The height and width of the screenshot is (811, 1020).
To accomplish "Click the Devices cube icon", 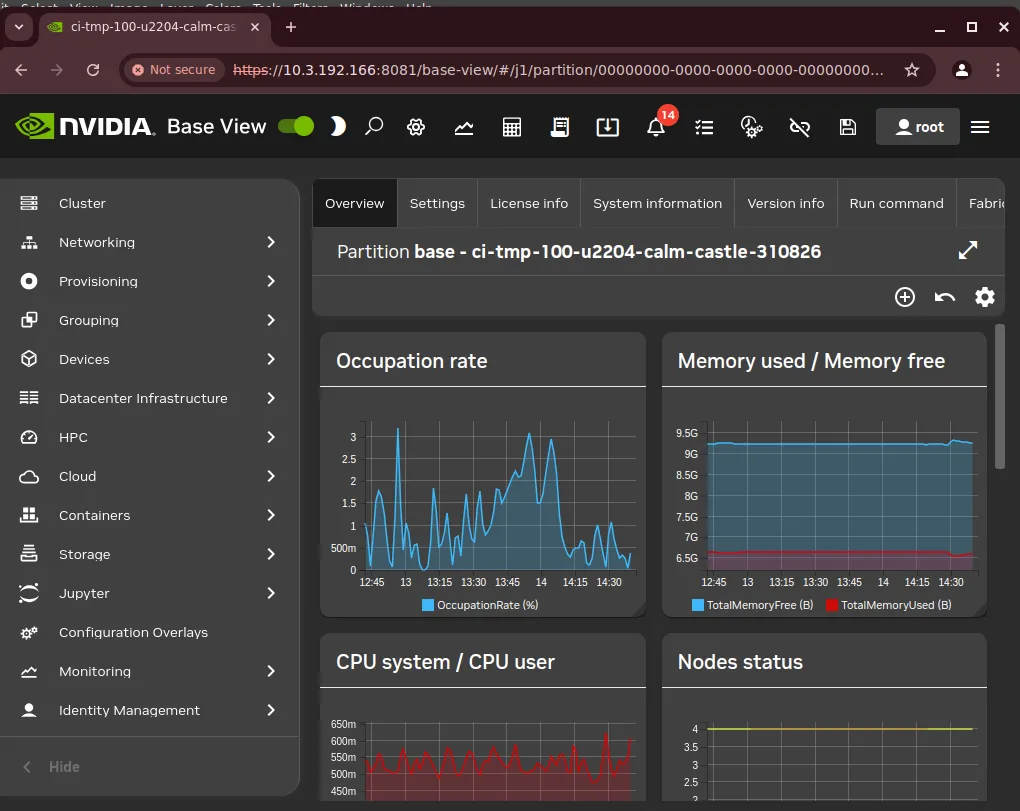I will coord(29,359).
